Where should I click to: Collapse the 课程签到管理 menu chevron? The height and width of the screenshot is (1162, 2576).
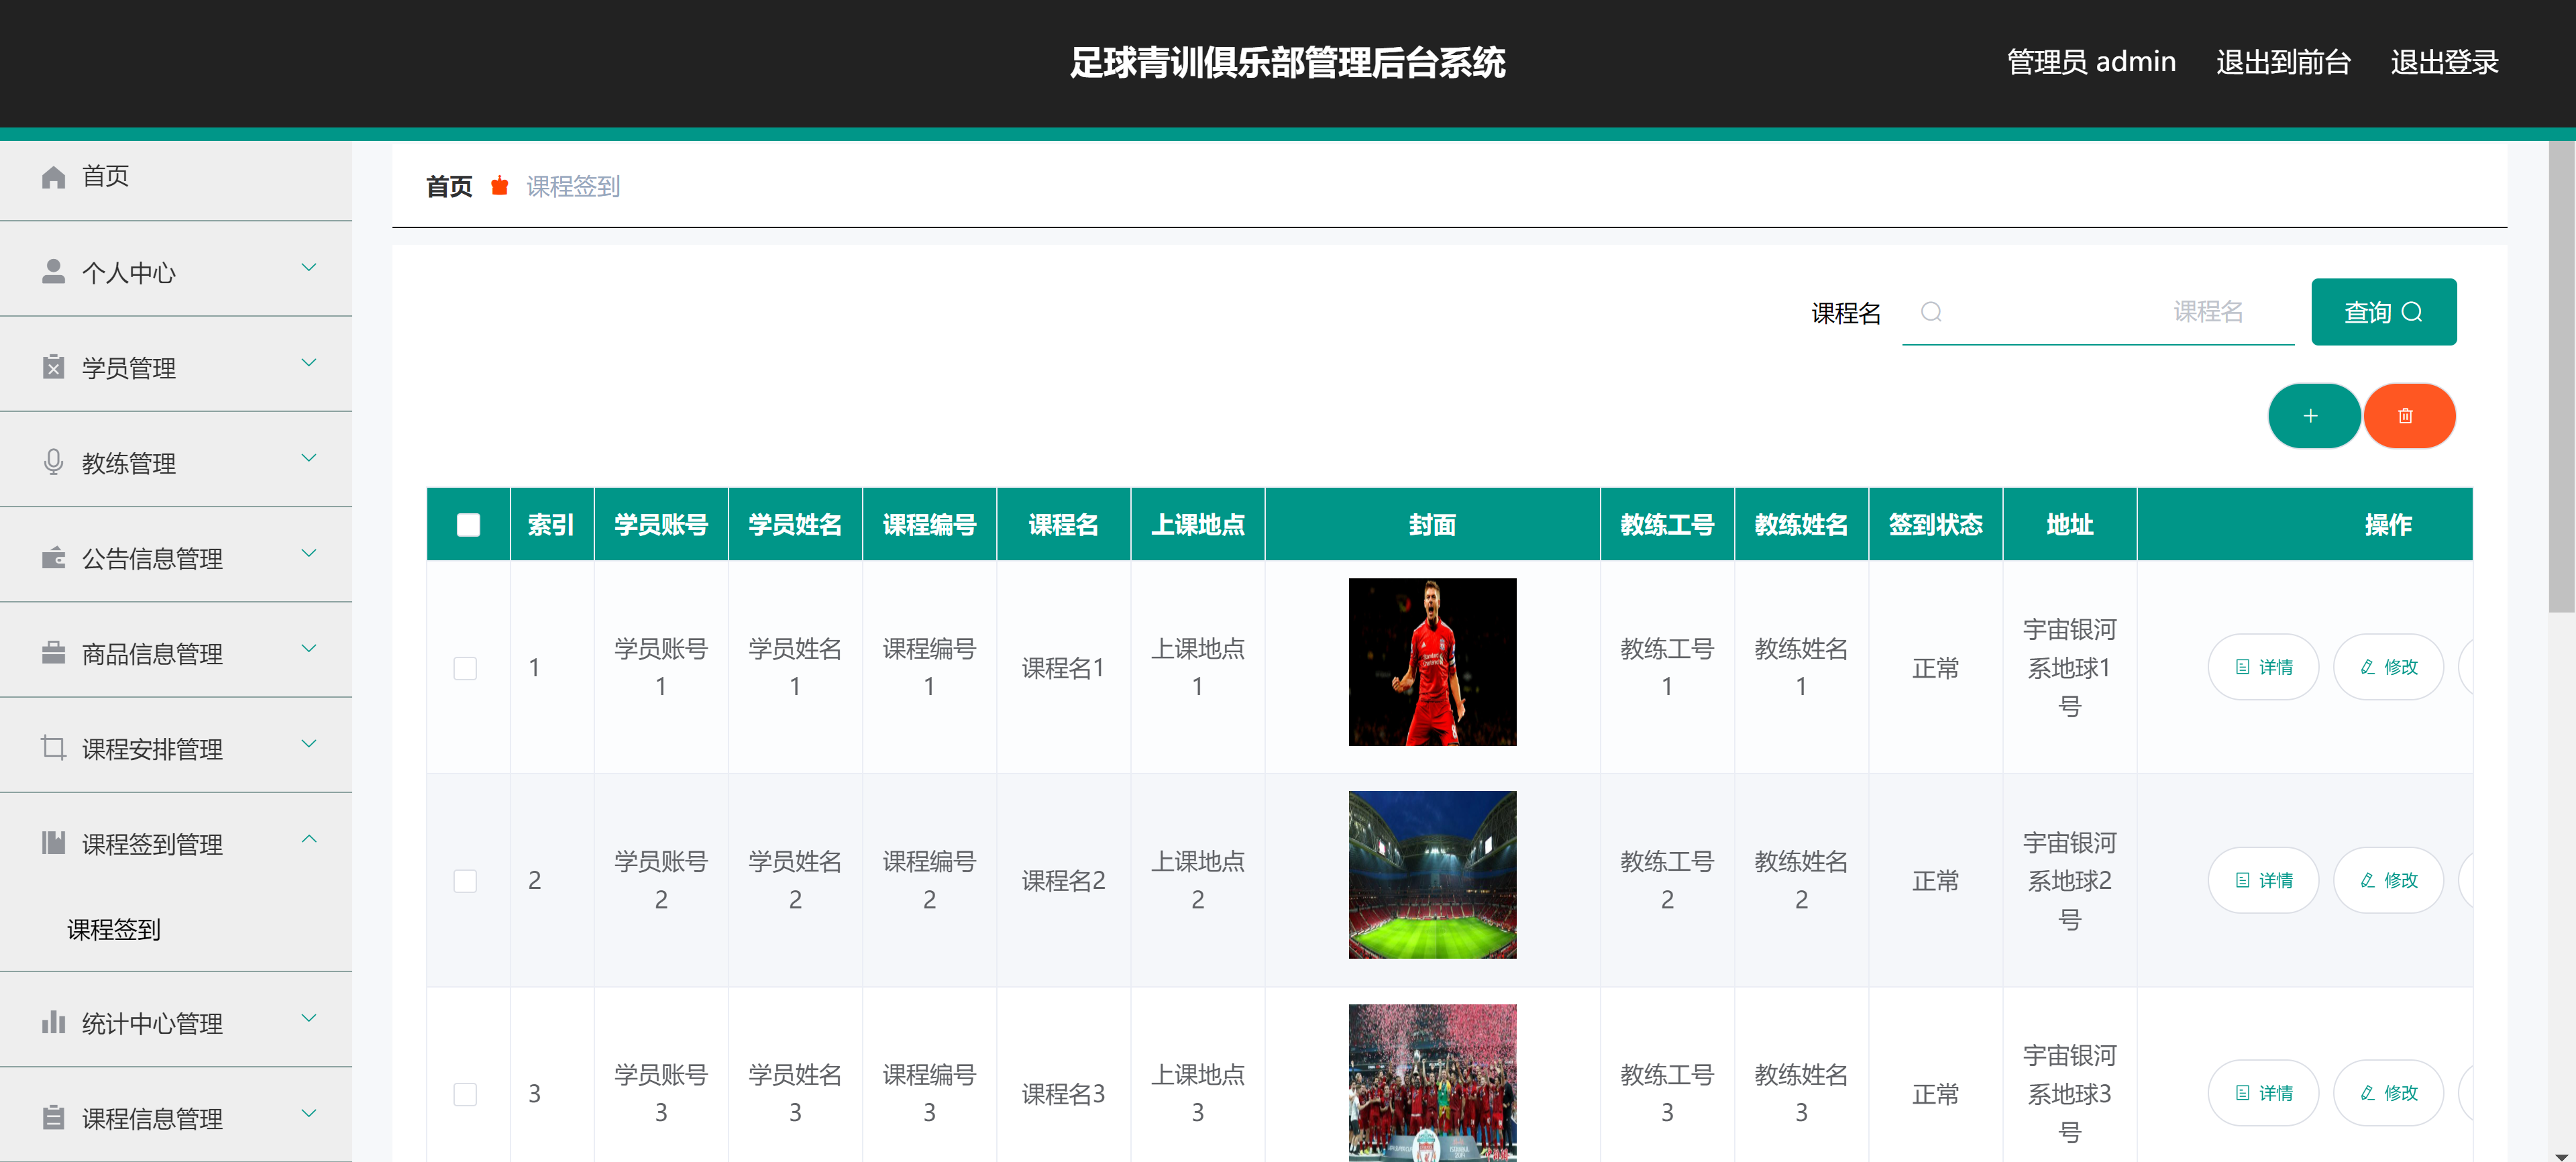pos(309,839)
